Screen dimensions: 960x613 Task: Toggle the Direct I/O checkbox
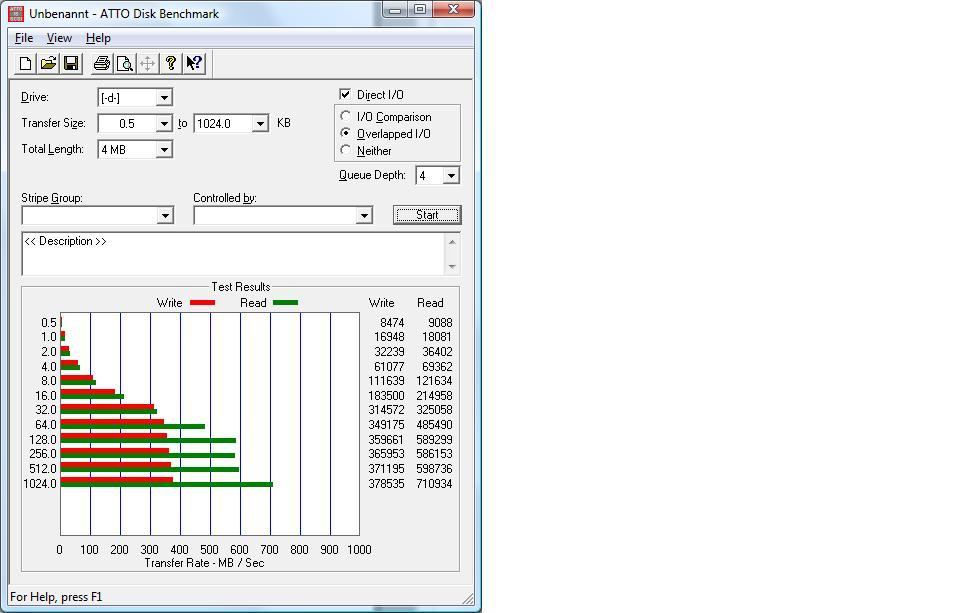tap(345, 94)
